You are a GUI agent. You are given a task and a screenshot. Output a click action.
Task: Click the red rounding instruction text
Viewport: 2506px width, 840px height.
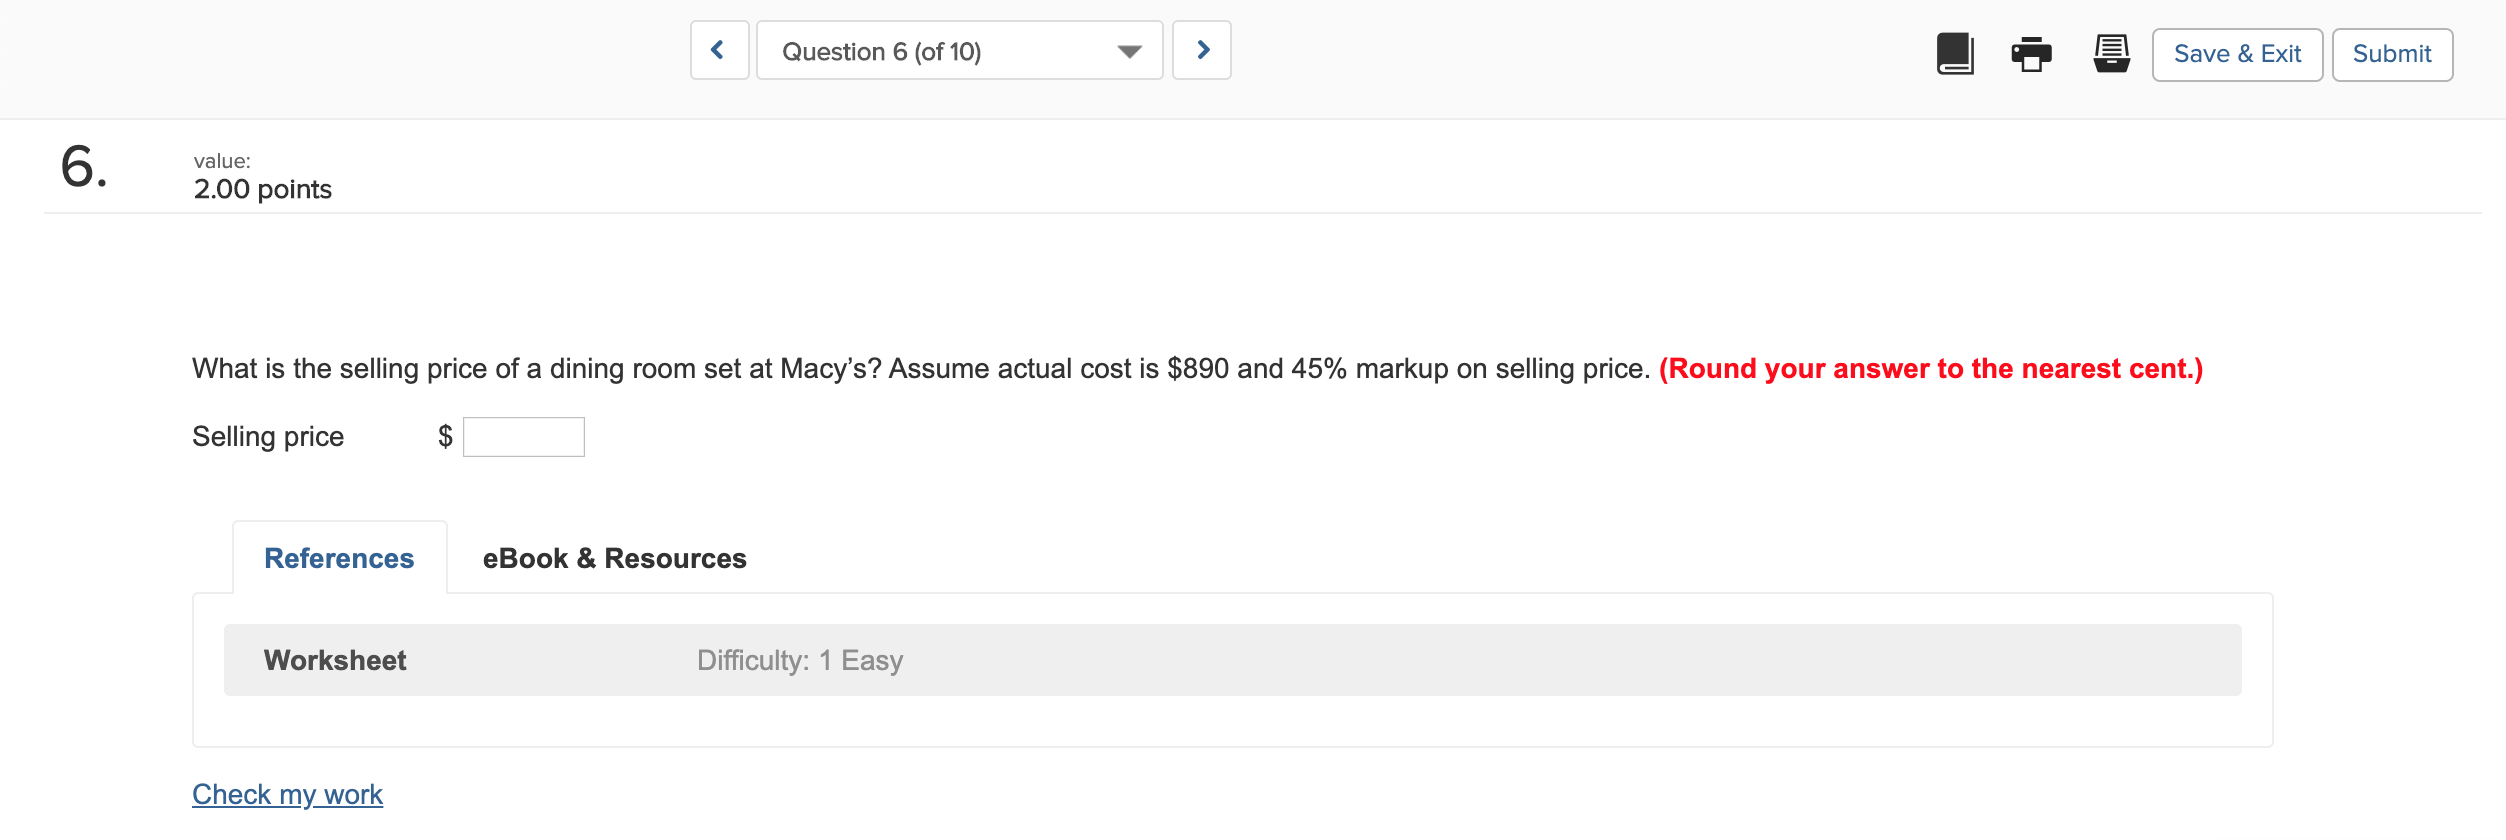pyautogui.click(x=1930, y=369)
